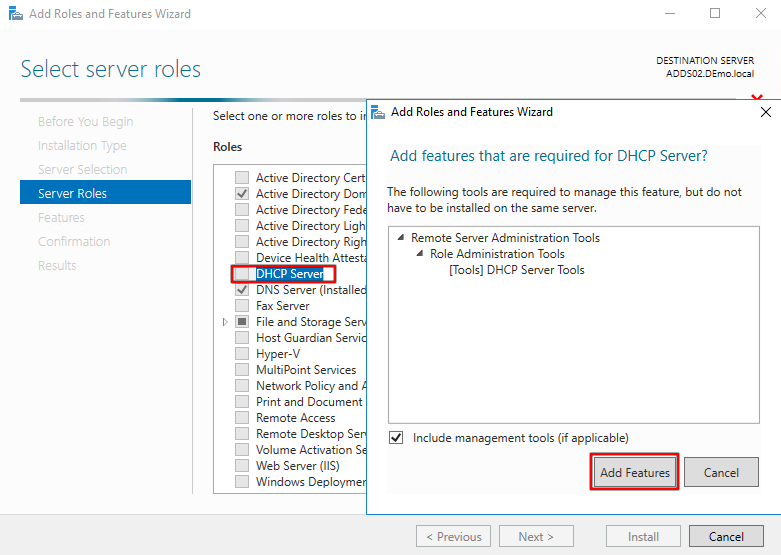Select the Server Roles step
This screenshot has height=555, width=781.
click(x=105, y=192)
